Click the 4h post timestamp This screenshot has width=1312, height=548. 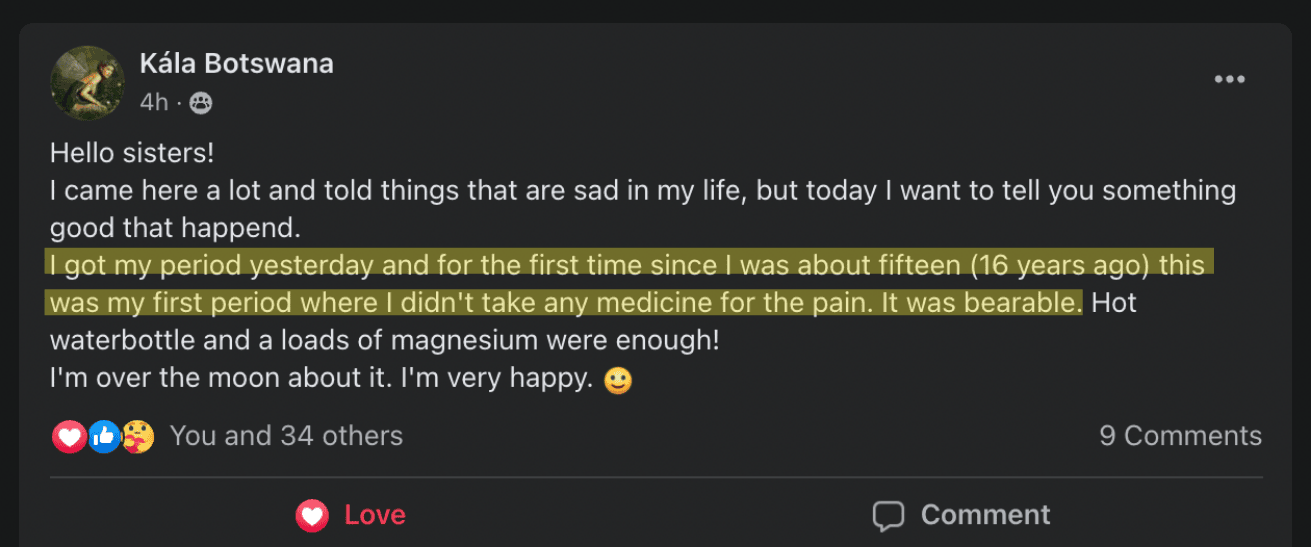[x=154, y=102]
